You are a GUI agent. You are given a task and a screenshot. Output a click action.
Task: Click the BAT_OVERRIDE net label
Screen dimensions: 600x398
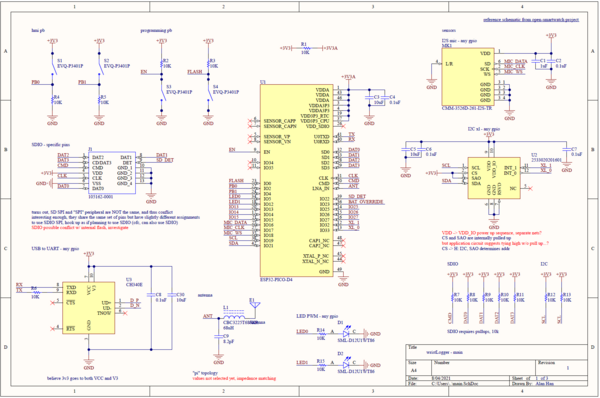point(365,202)
